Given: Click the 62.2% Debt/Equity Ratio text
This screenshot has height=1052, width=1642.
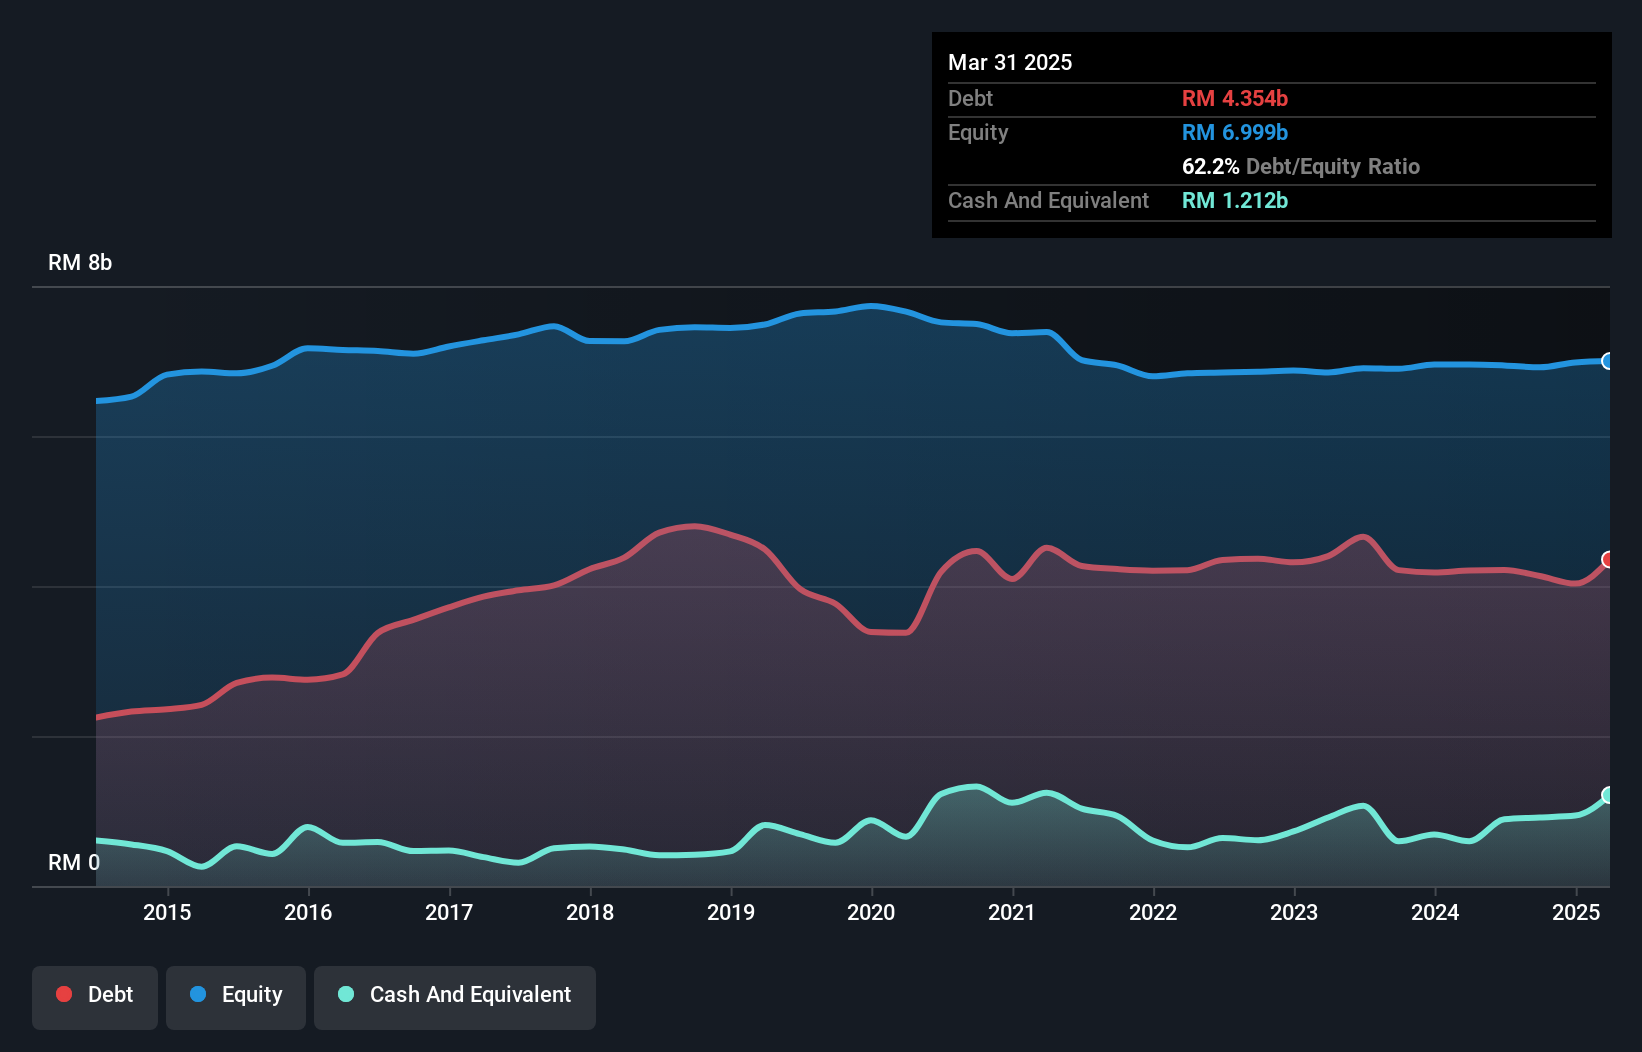Looking at the screenshot, I should pos(1301,166).
